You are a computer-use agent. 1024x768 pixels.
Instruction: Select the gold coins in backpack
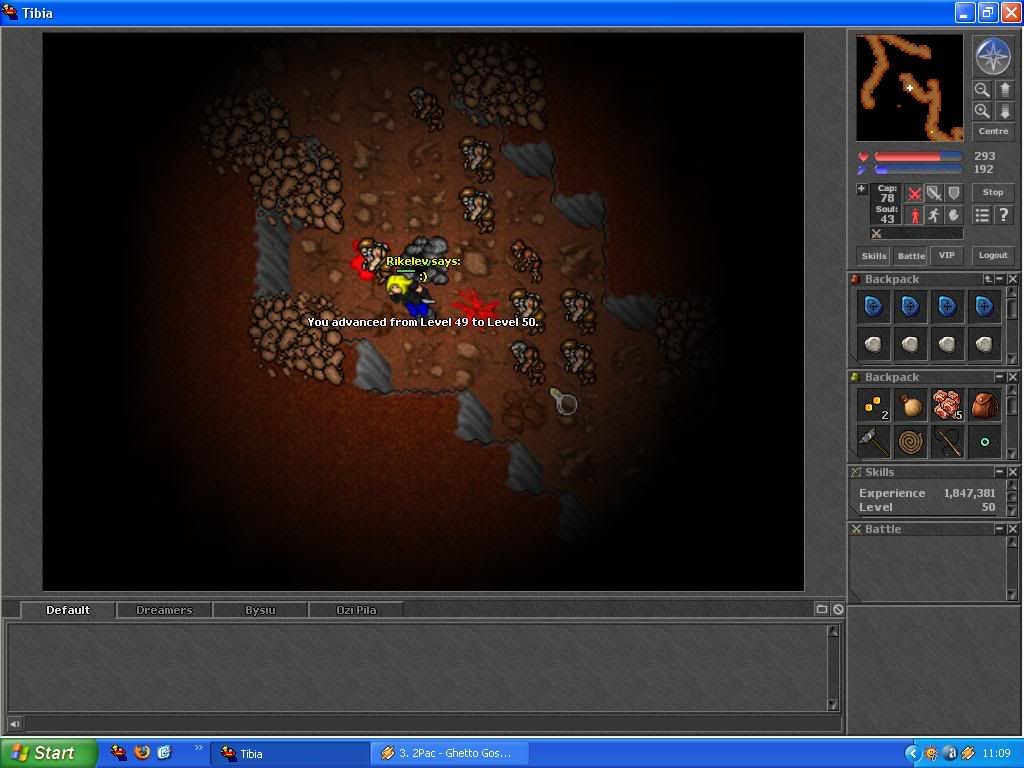[874, 406]
